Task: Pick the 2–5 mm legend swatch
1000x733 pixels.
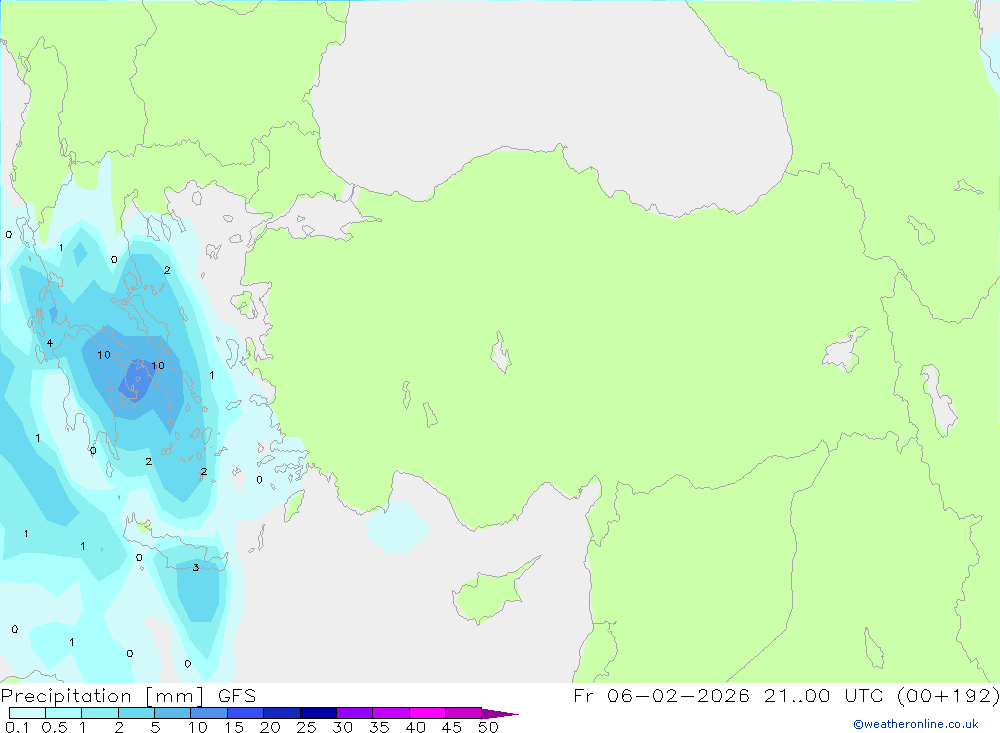Action: (136, 713)
